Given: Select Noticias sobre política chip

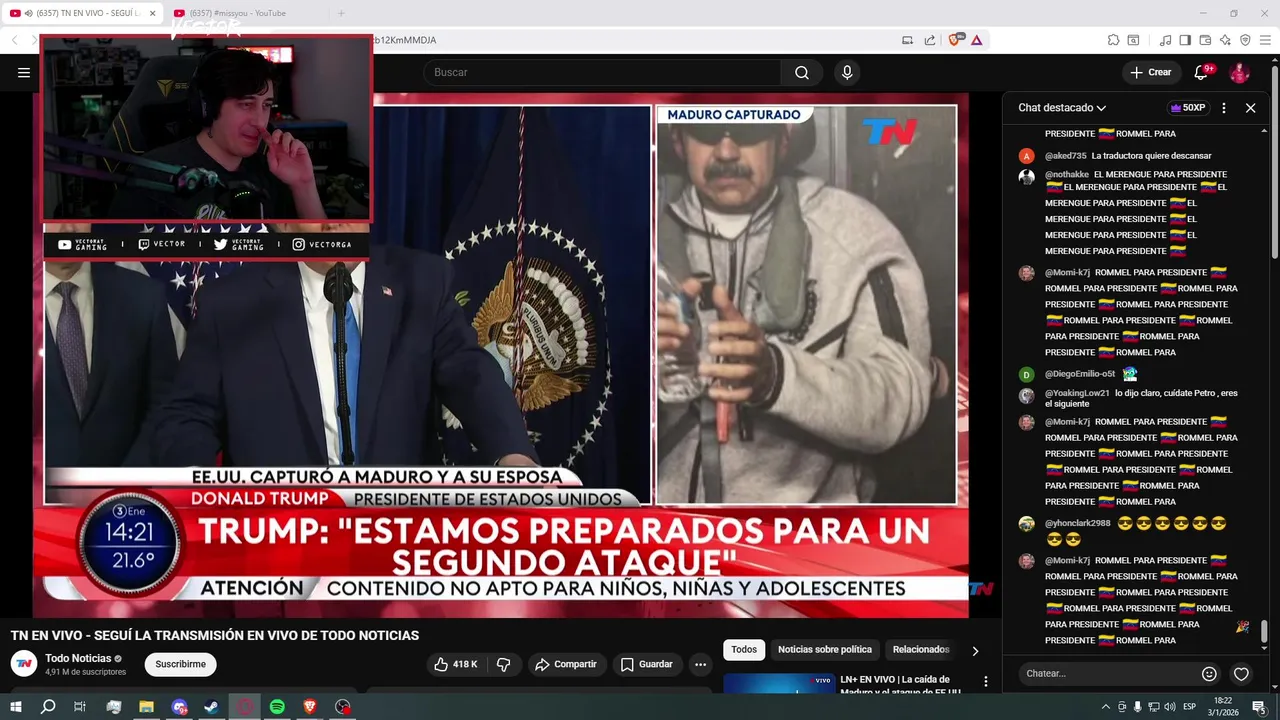Looking at the screenshot, I should [825, 650].
